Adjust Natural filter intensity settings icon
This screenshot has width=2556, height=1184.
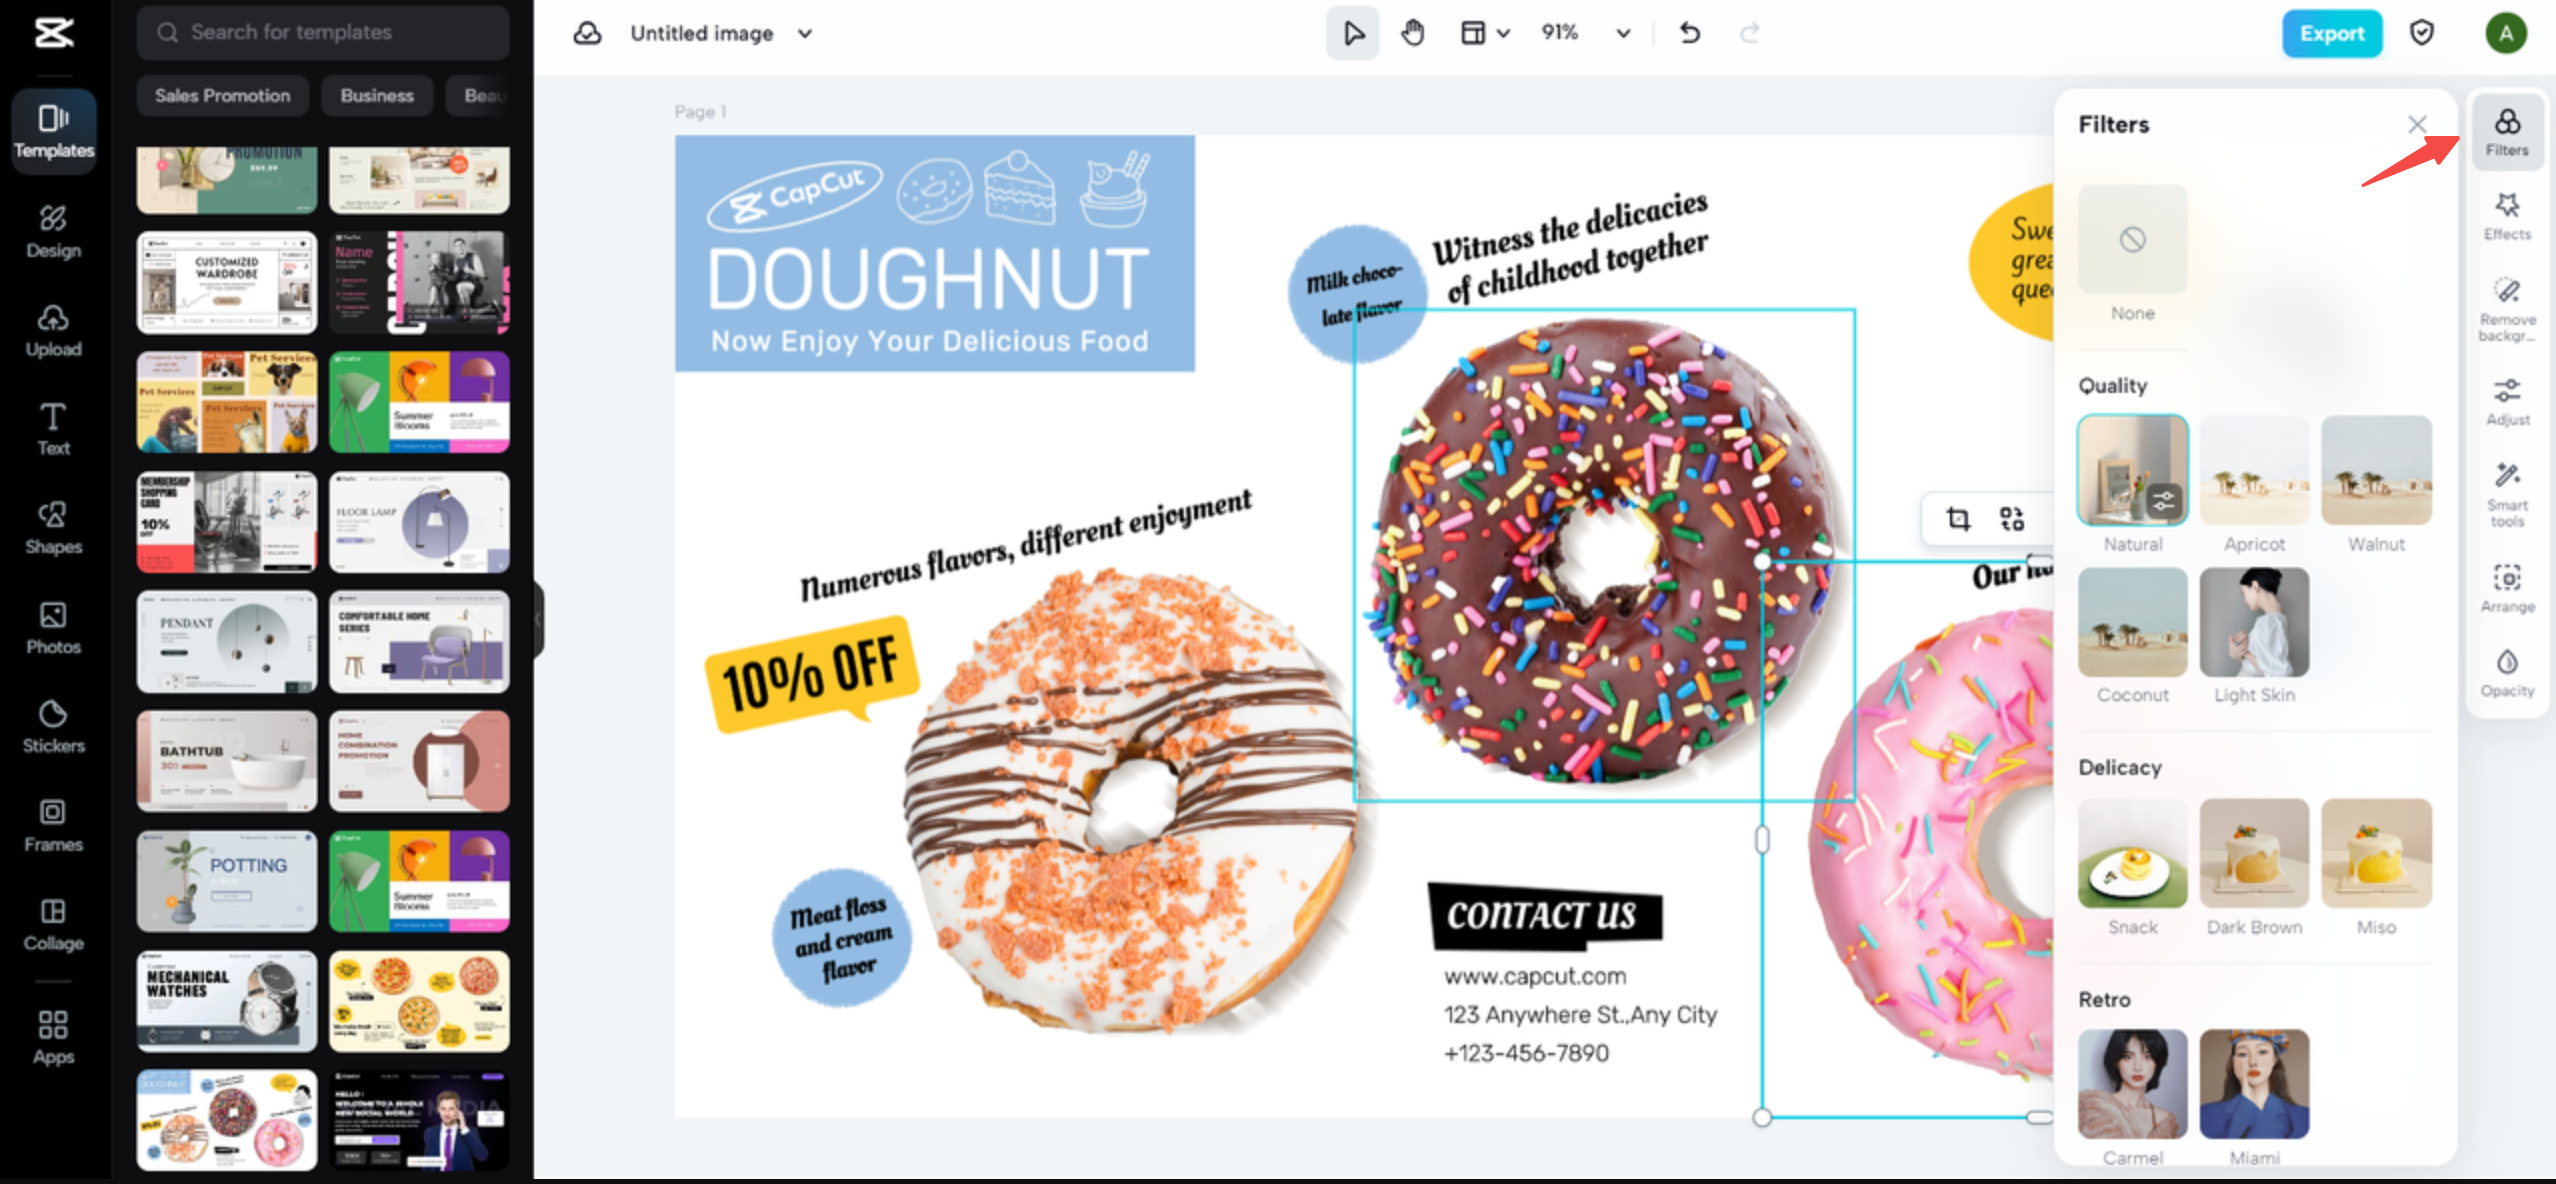[x=2163, y=500]
